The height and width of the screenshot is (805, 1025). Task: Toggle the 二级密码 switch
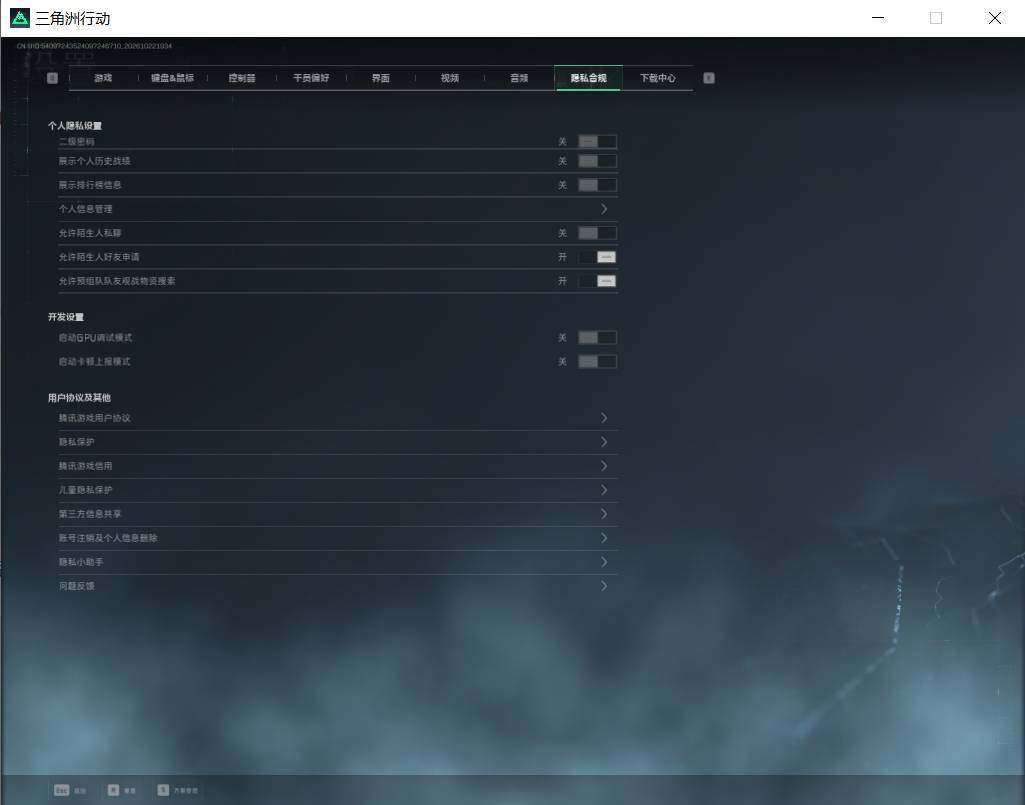coord(597,141)
